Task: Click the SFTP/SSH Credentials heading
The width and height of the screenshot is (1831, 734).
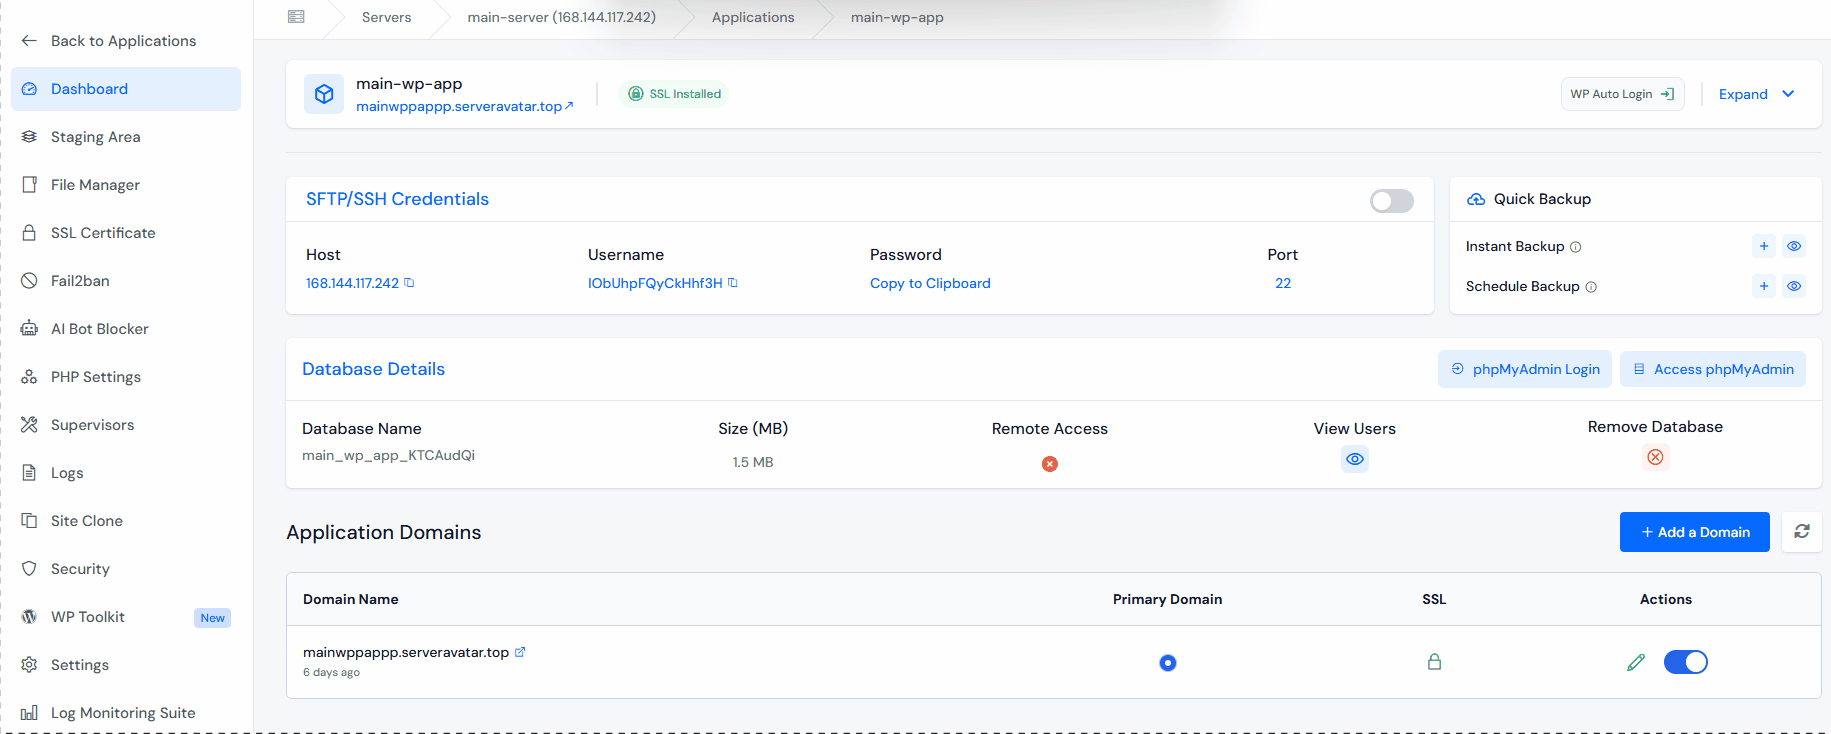Action: (397, 199)
